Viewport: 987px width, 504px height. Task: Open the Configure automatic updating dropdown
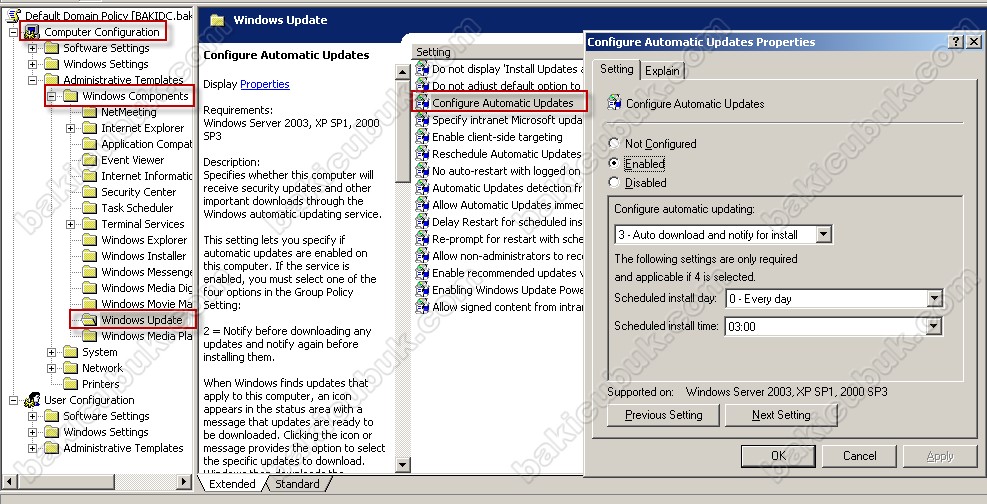[824, 235]
